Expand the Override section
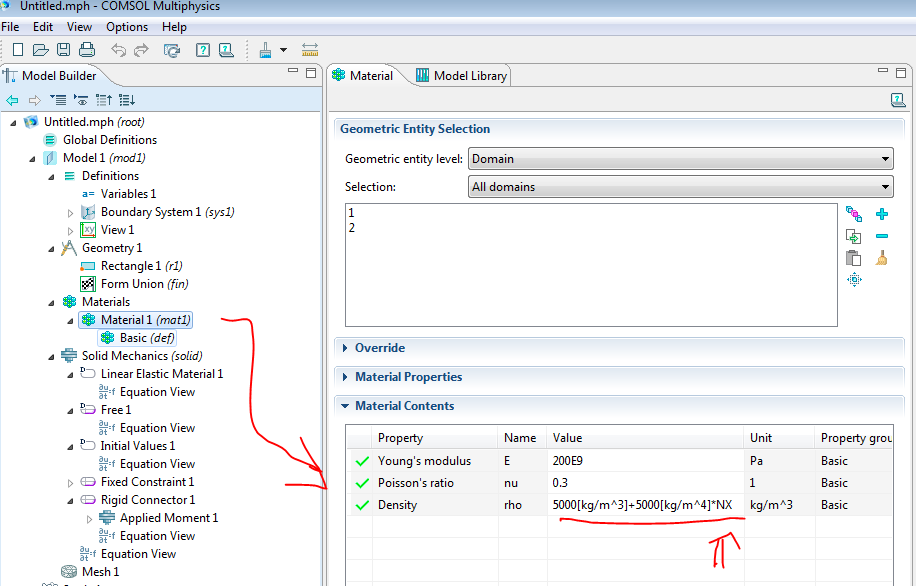Image resolution: width=916 pixels, height=586 pixels. pyautogui.click(x=345, y=348)
